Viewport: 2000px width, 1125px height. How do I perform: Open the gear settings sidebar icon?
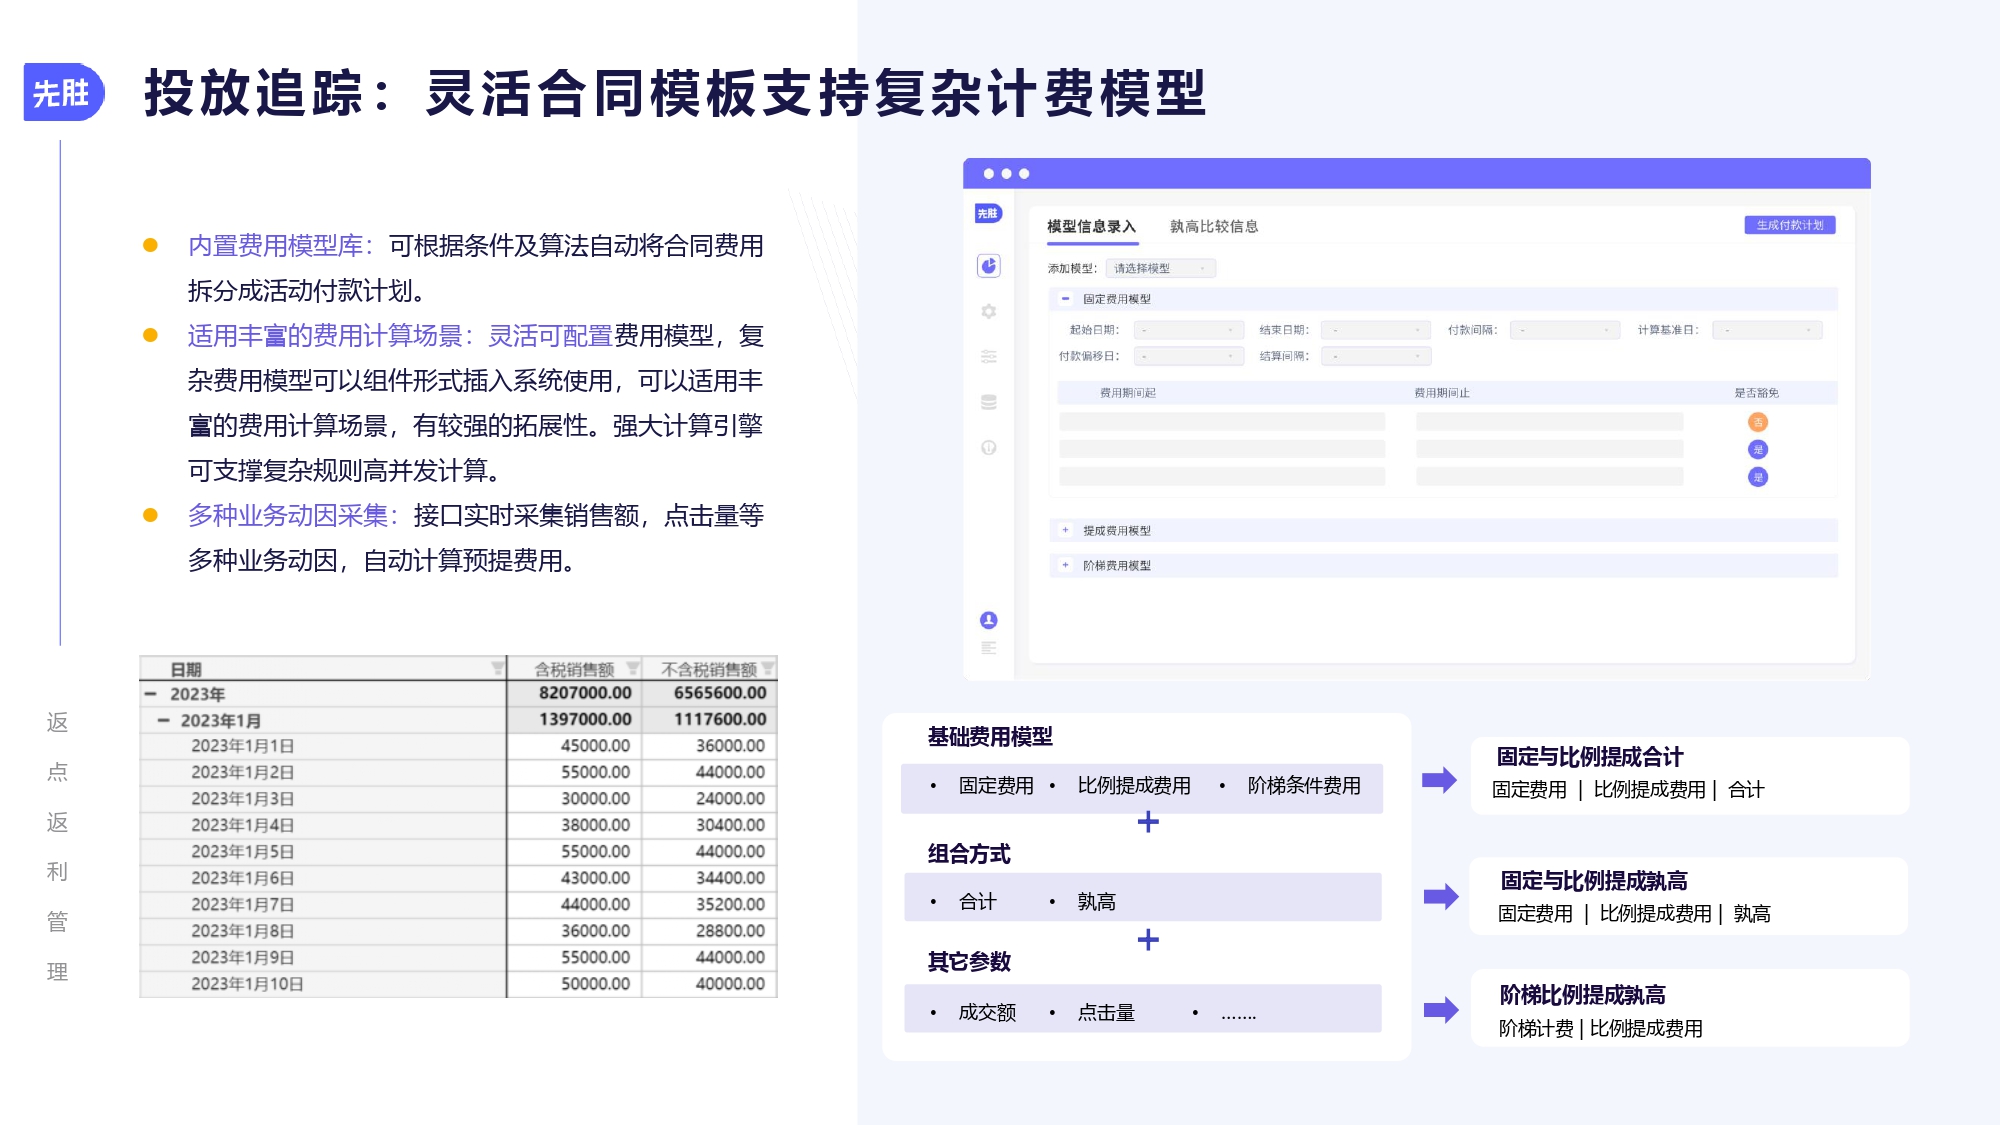(x=989, y=311)
